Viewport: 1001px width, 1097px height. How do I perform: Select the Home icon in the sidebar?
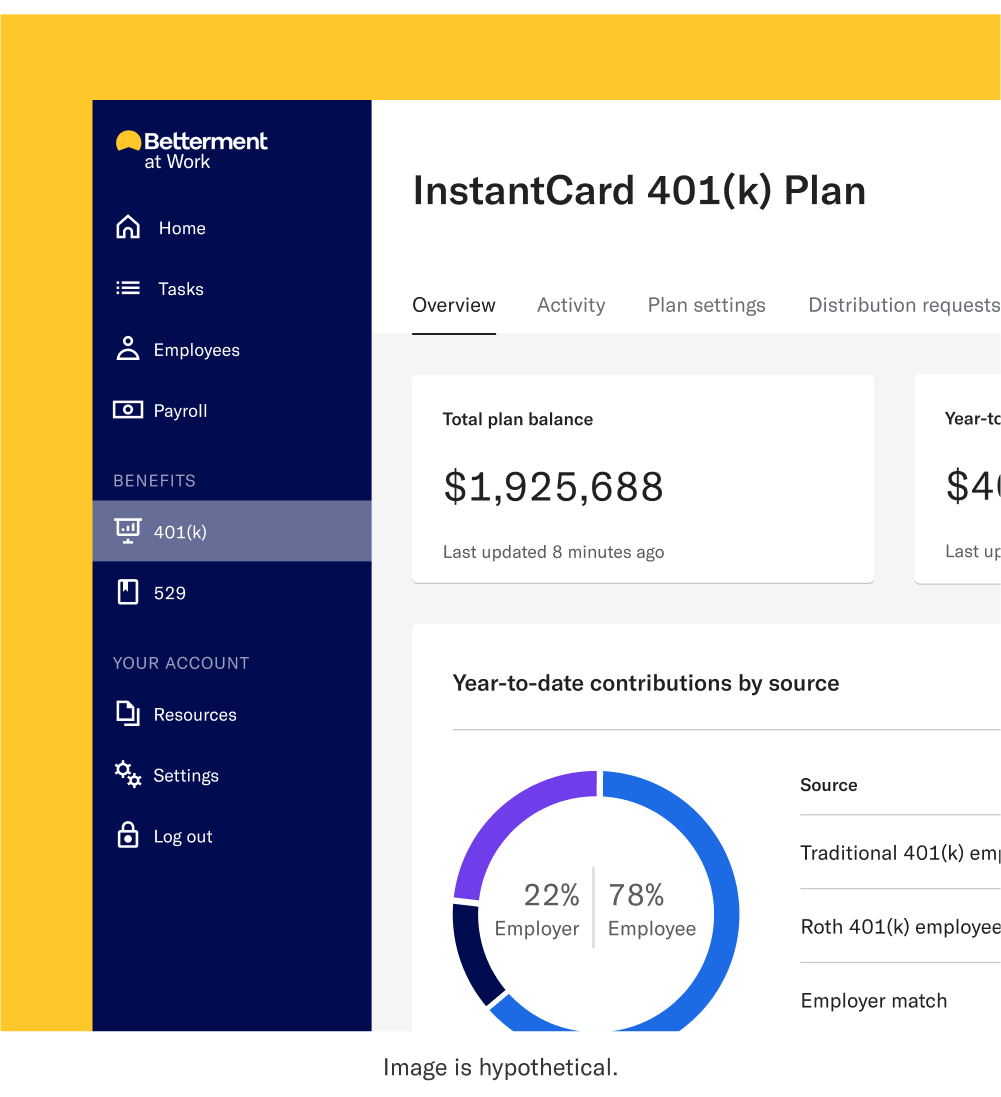click(127, 227)
